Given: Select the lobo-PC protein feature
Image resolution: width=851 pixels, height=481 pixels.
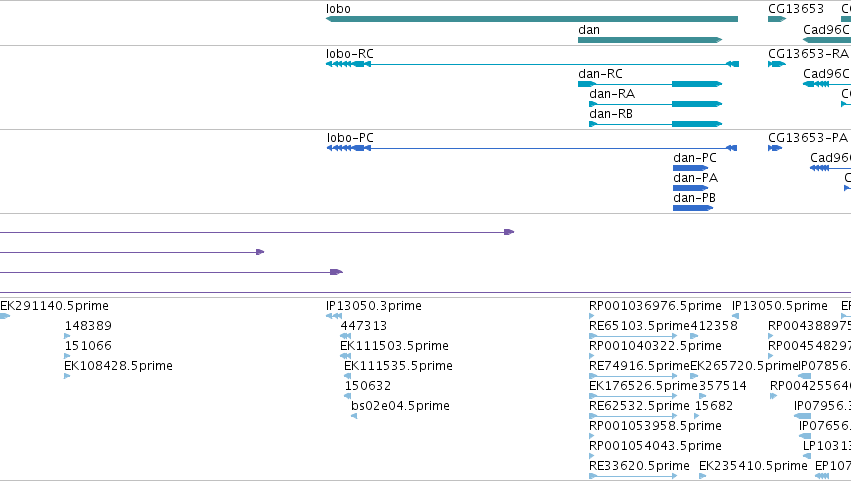Looking at the screenshot, I should pyautogui.click(x=532, y=148).
